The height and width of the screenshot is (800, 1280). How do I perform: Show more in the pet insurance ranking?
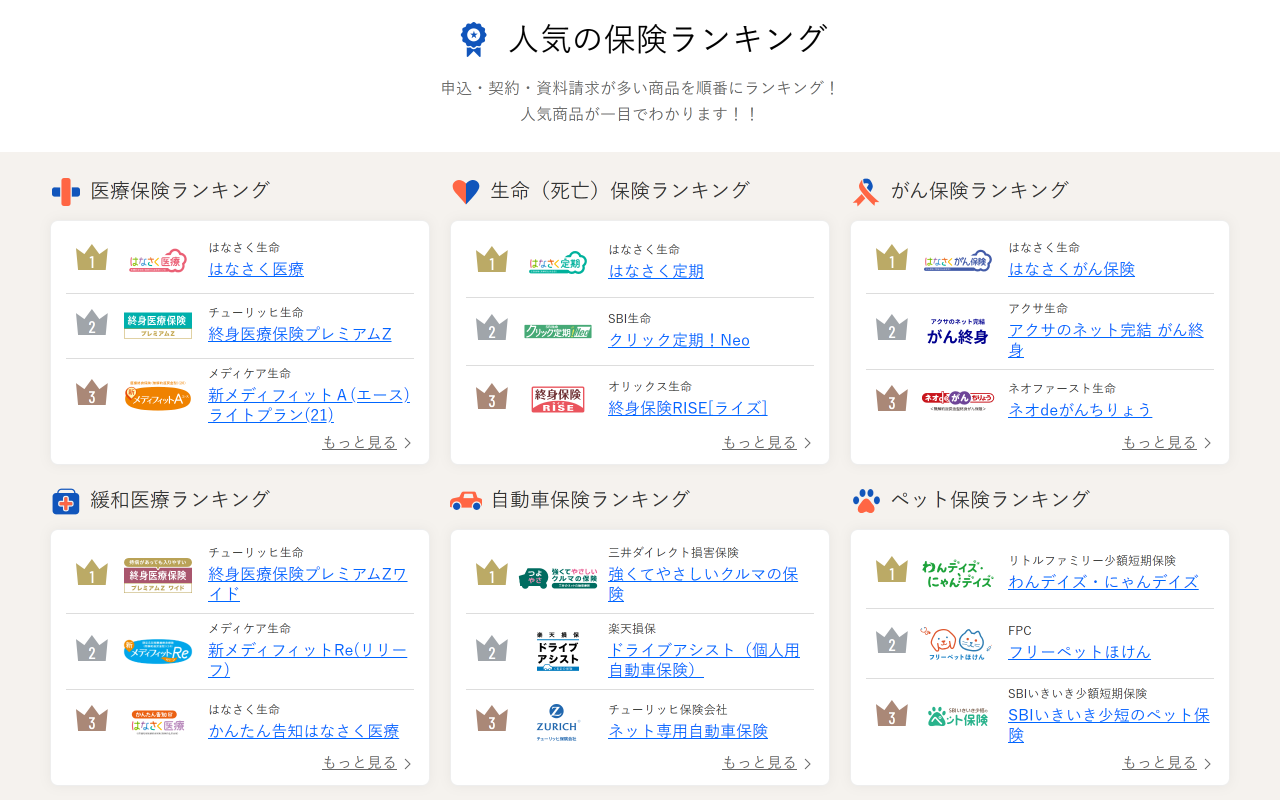(x=1166, y=763)
